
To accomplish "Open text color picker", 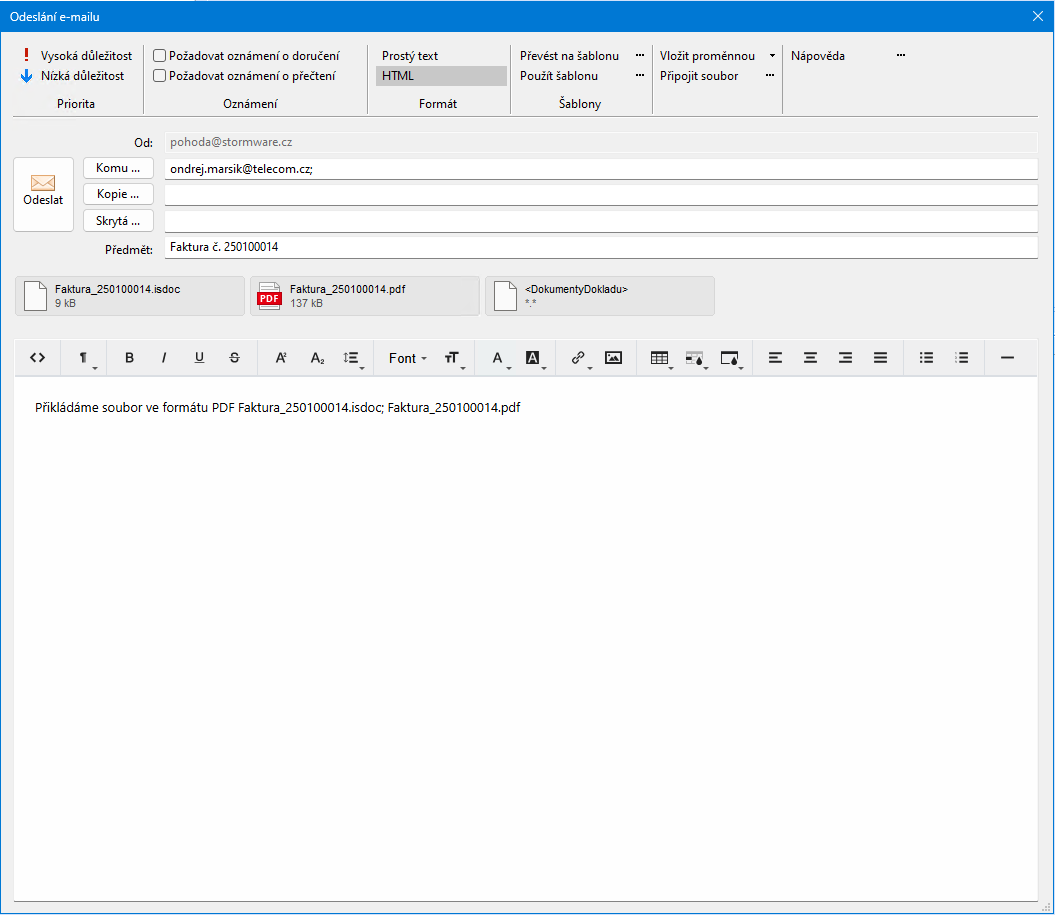I will click(x=498, y=358).
